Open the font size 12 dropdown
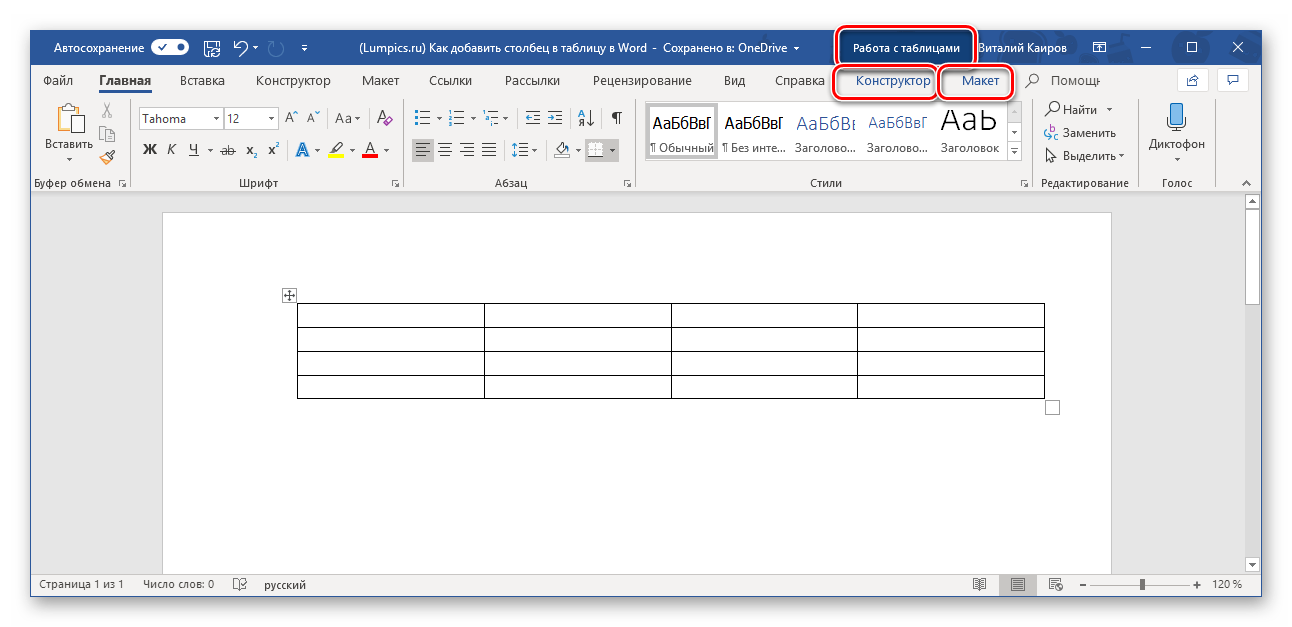Image resolution: width=1292 pixels, height=627 pixels. click(x=272, y=119)
